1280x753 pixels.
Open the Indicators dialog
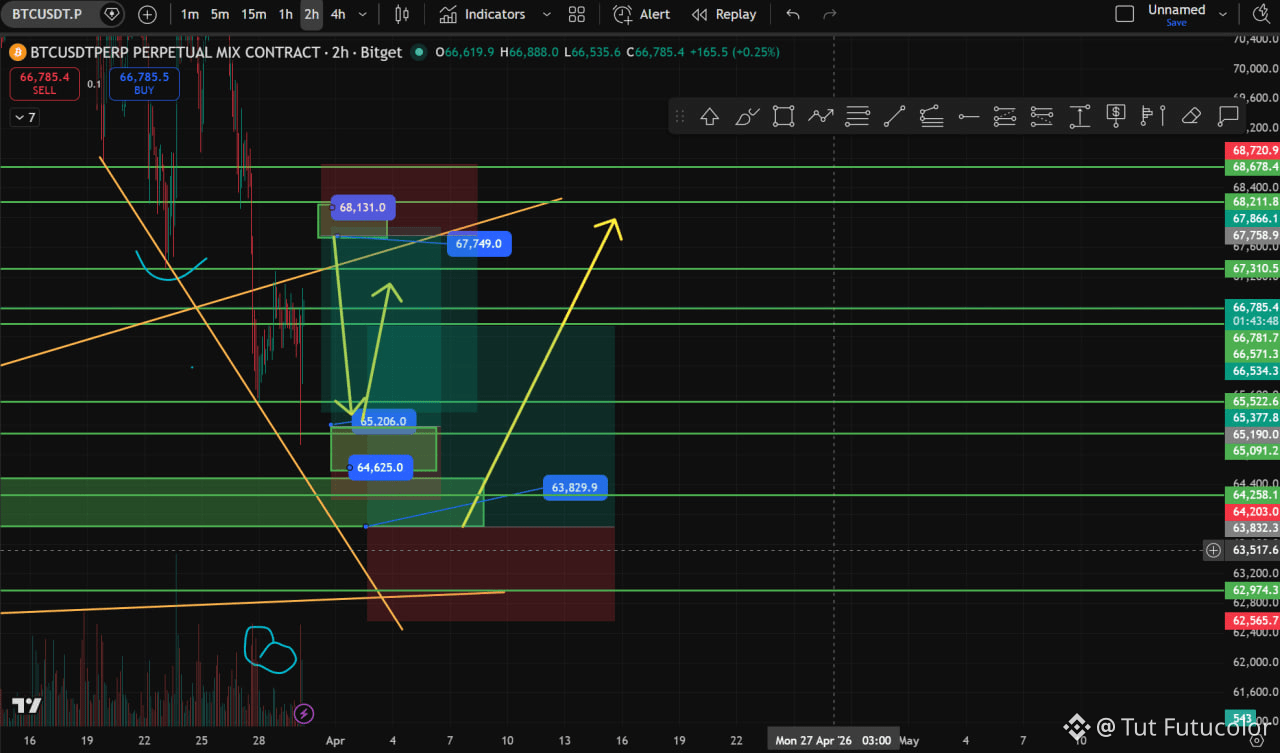pyautogui.click(x=483, y=14)
